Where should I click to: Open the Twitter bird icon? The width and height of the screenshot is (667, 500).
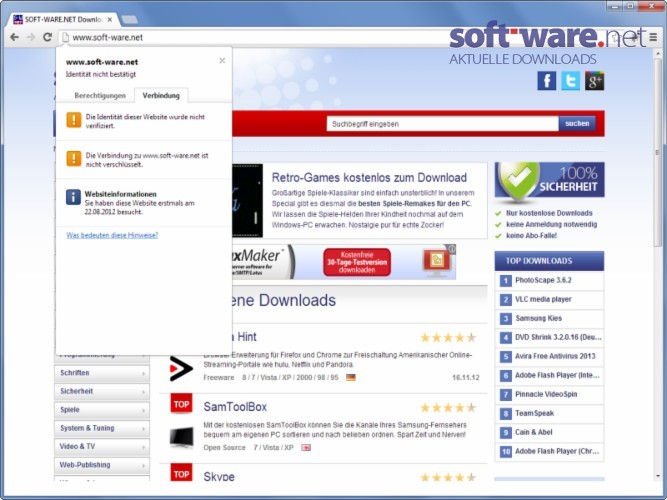click(570, 80)
